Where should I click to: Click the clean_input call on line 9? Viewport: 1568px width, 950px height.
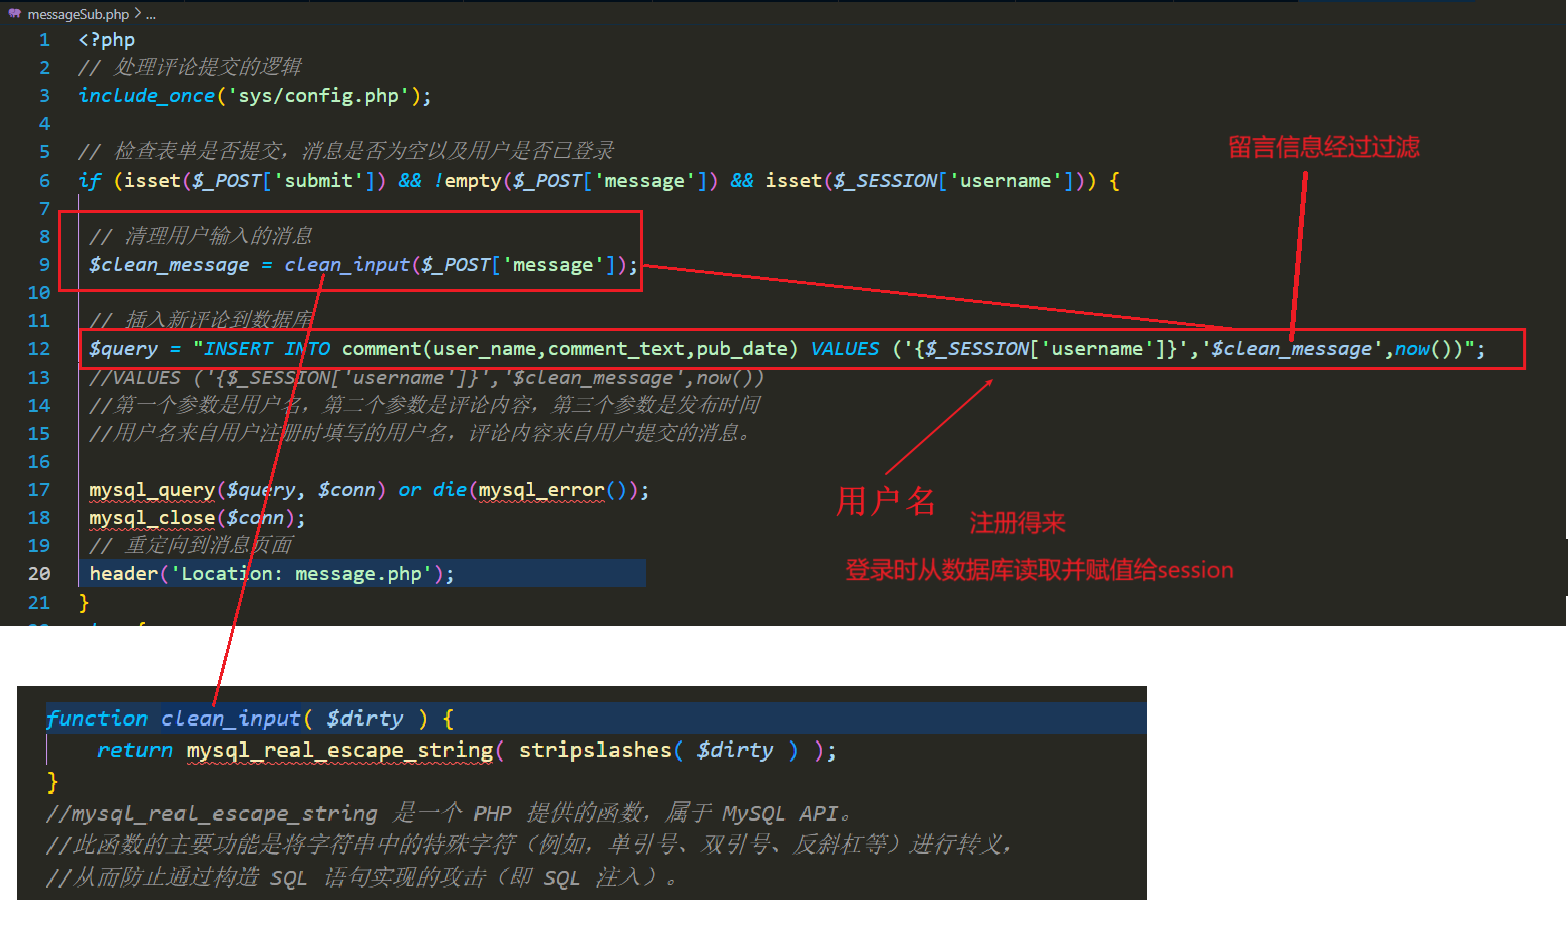click(x=347, y=265)
